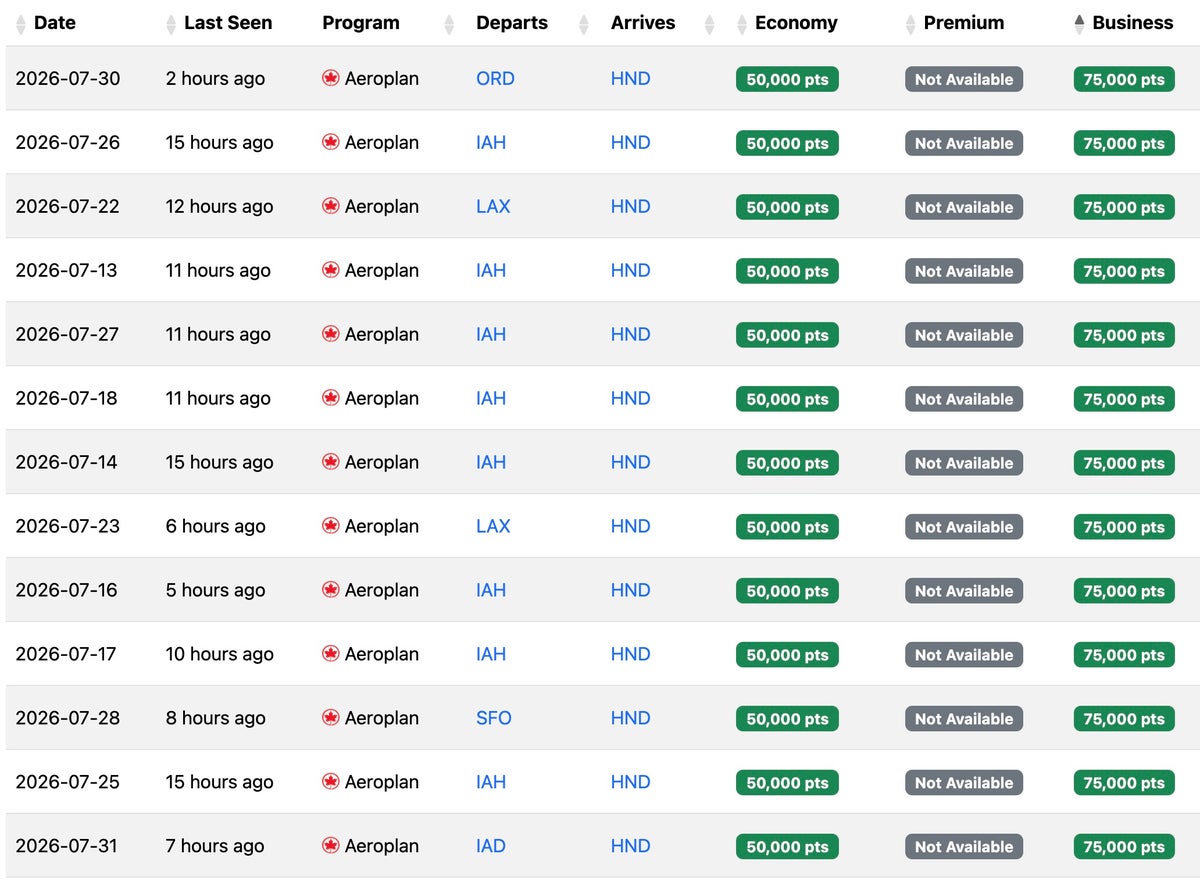Click Aeroplan maple leaf icon in ORD row
This screenshot has height=886, width=1200.
coord(331,78)
